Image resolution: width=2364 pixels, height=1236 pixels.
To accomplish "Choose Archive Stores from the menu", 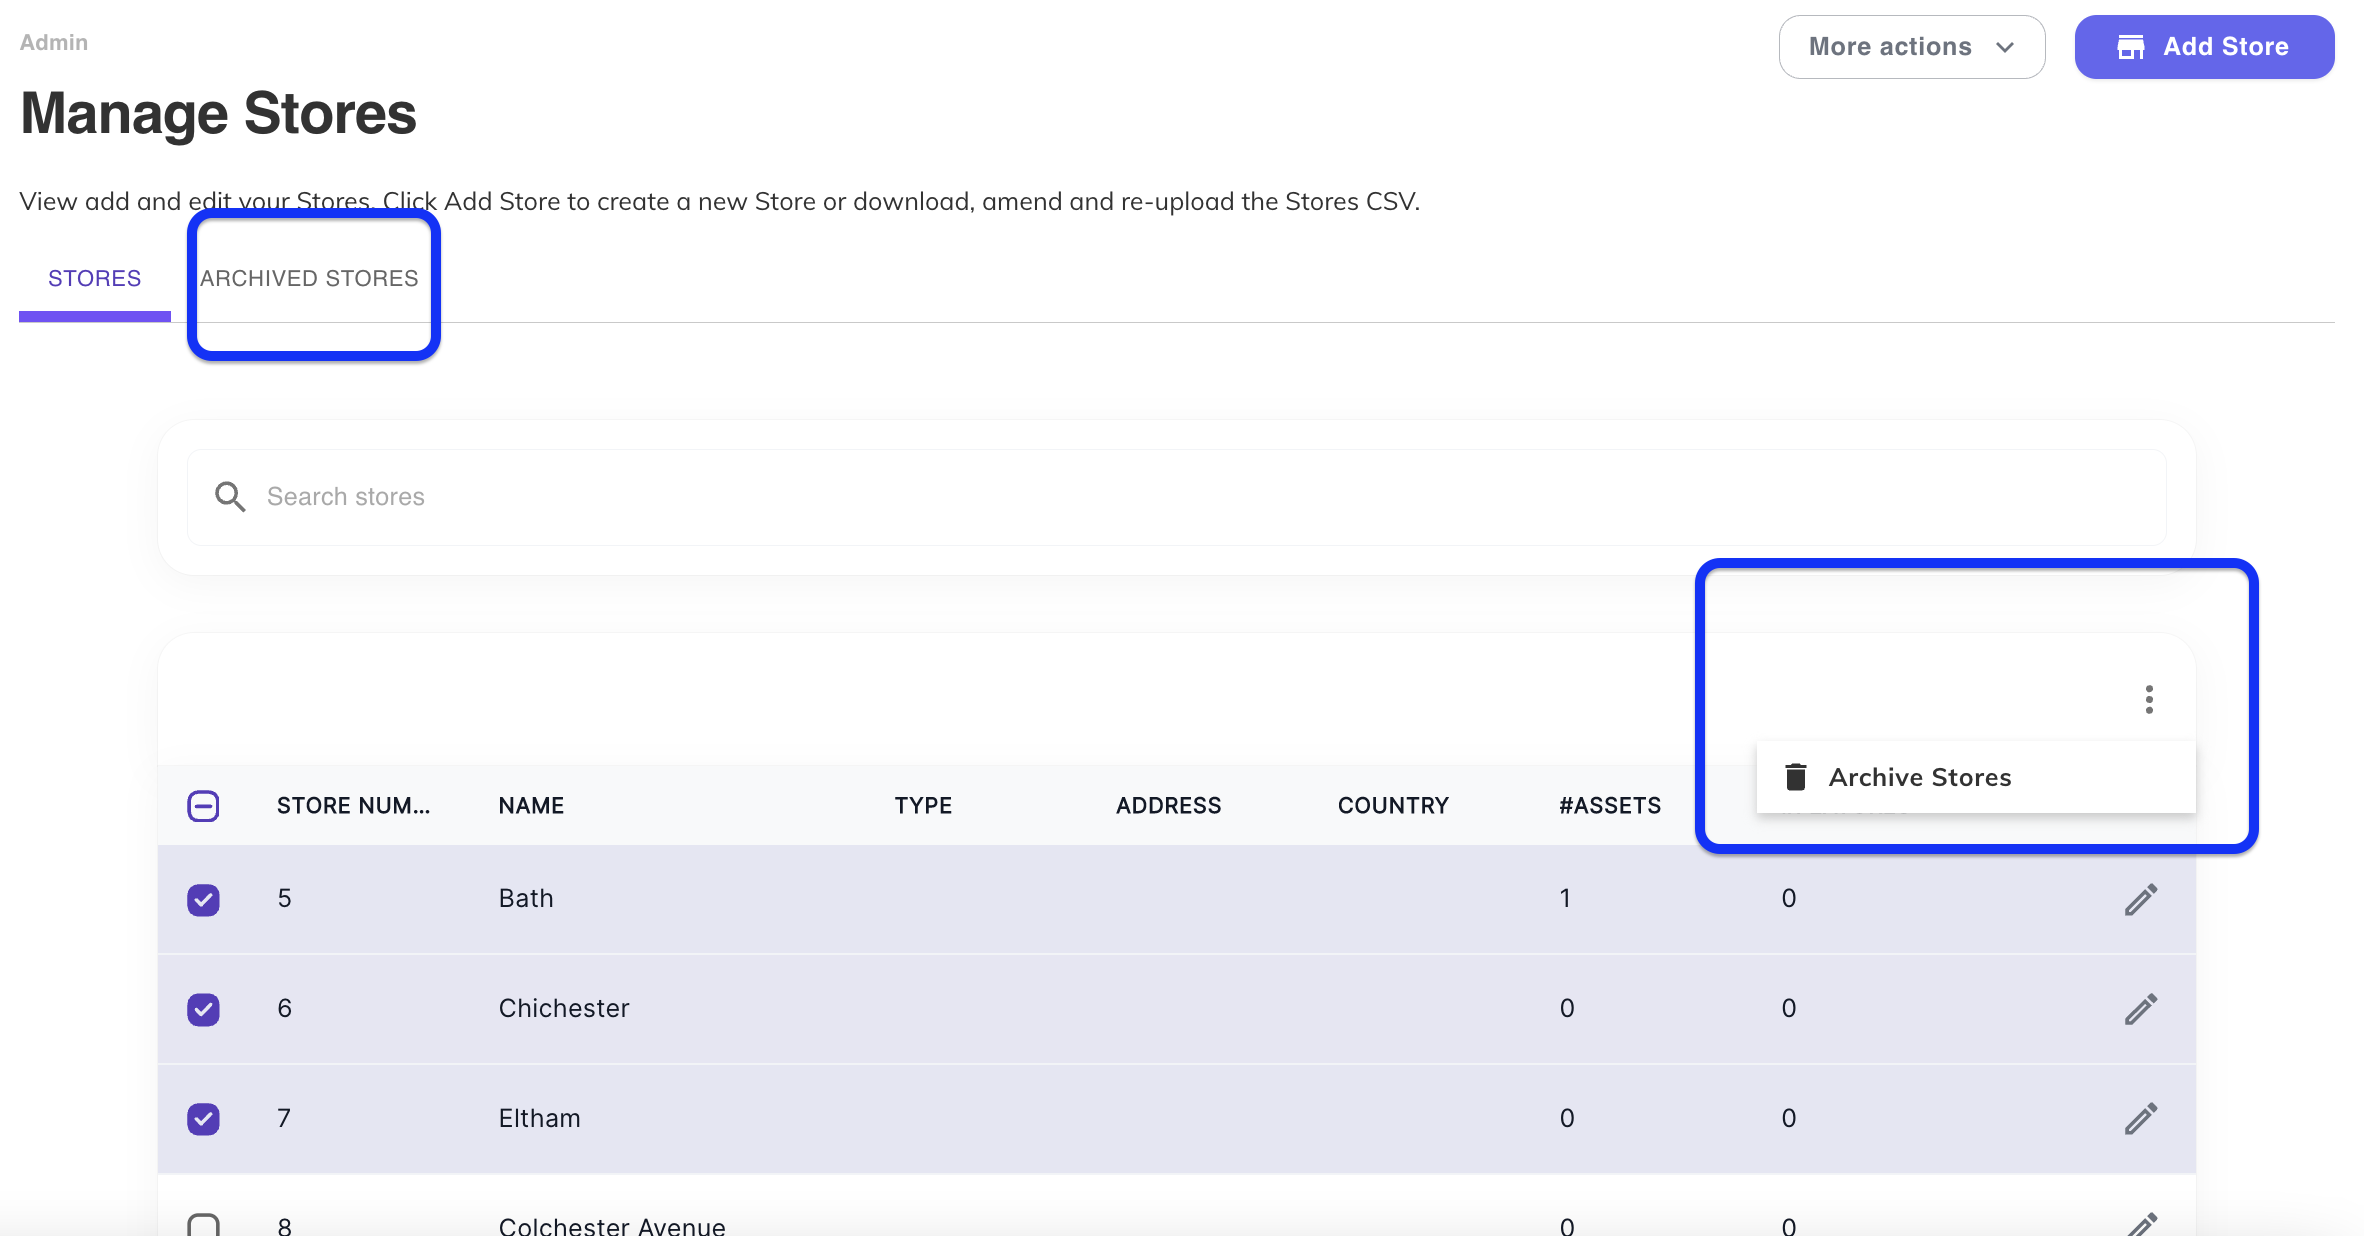I will coord(1919,777).
